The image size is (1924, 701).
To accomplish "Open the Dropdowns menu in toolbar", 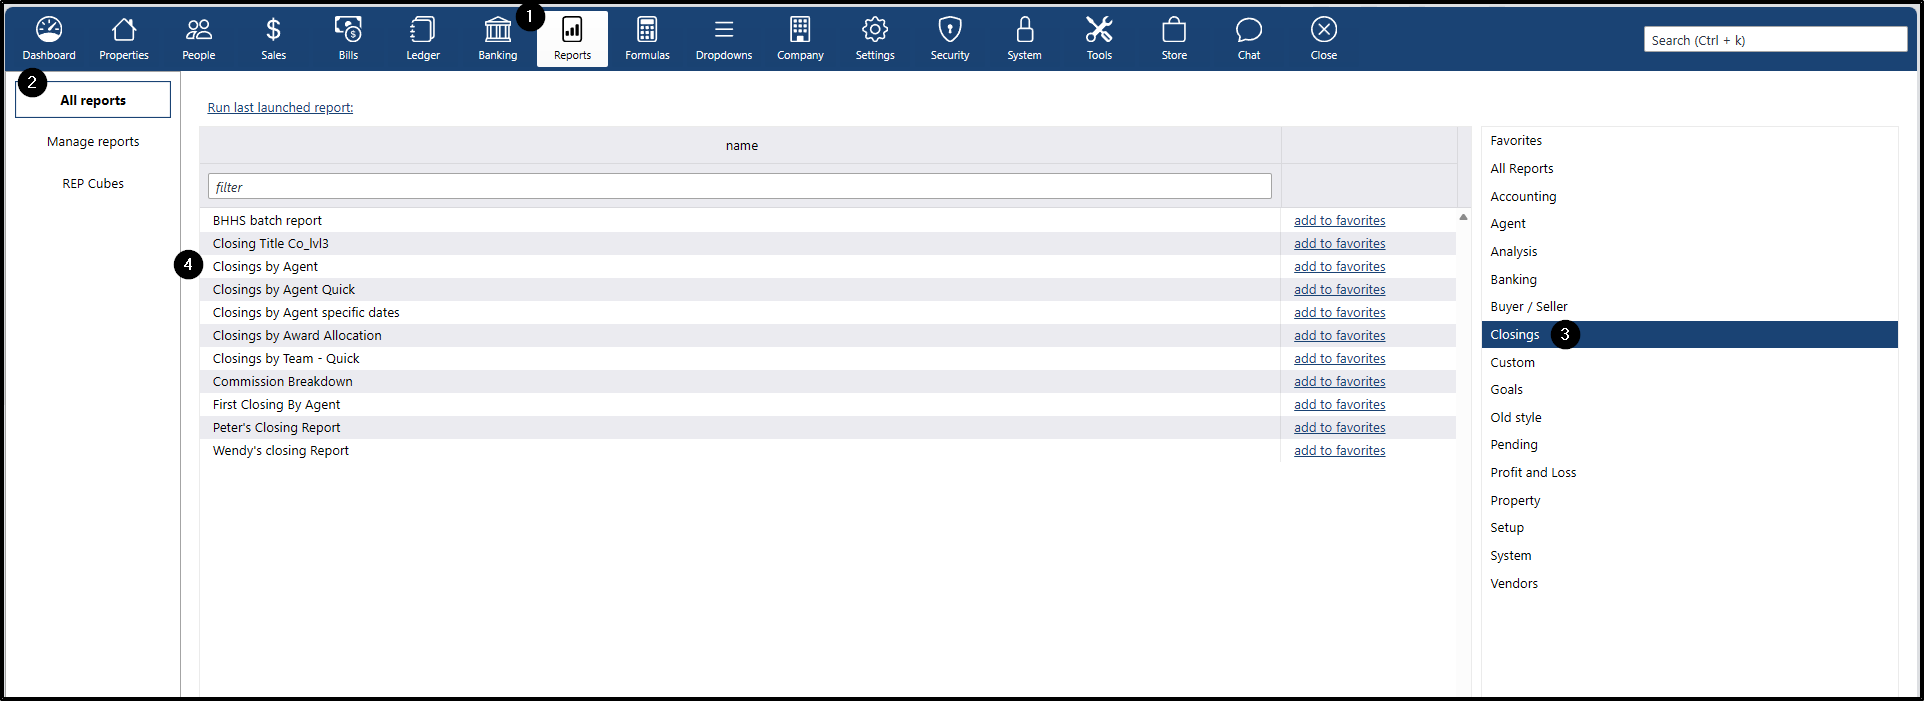I will coord(723,30).
